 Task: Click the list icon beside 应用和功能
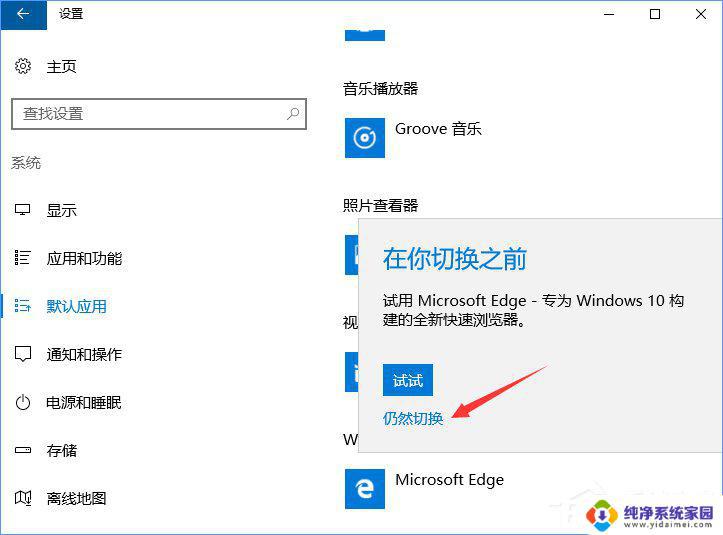(x=22, y=258)
